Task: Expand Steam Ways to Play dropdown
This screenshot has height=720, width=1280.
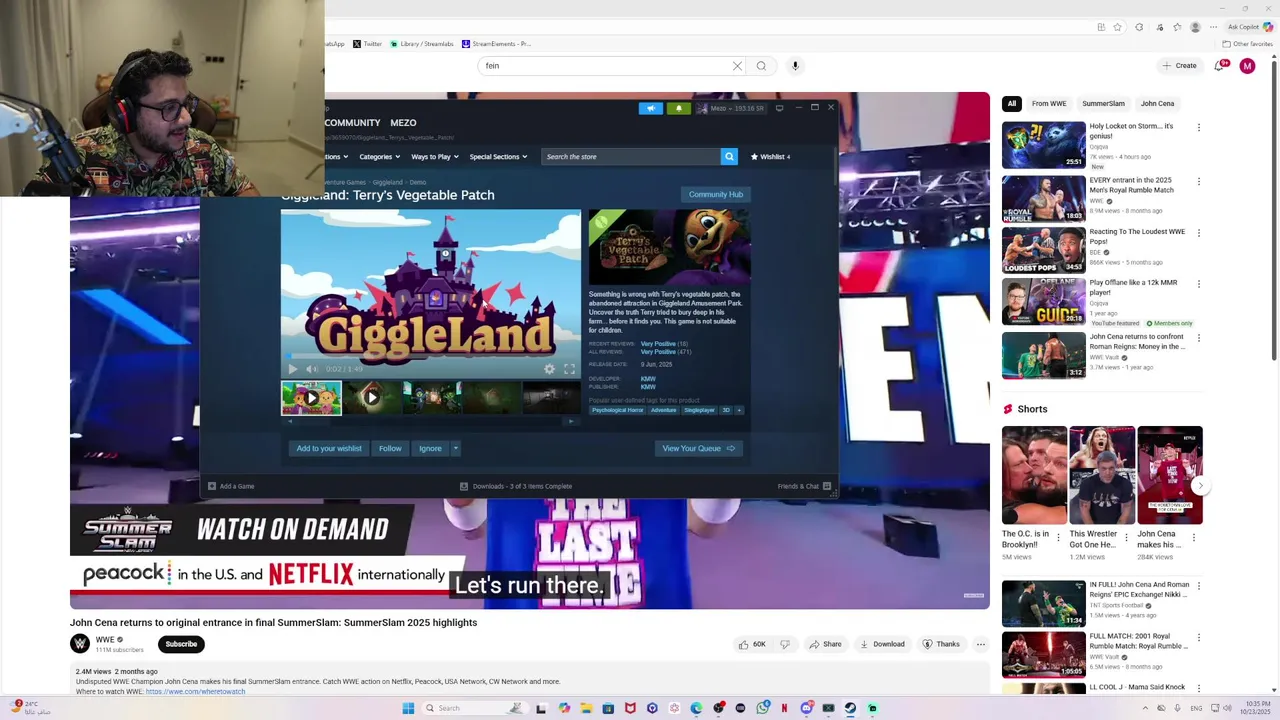Action: (x=434, y=157)
